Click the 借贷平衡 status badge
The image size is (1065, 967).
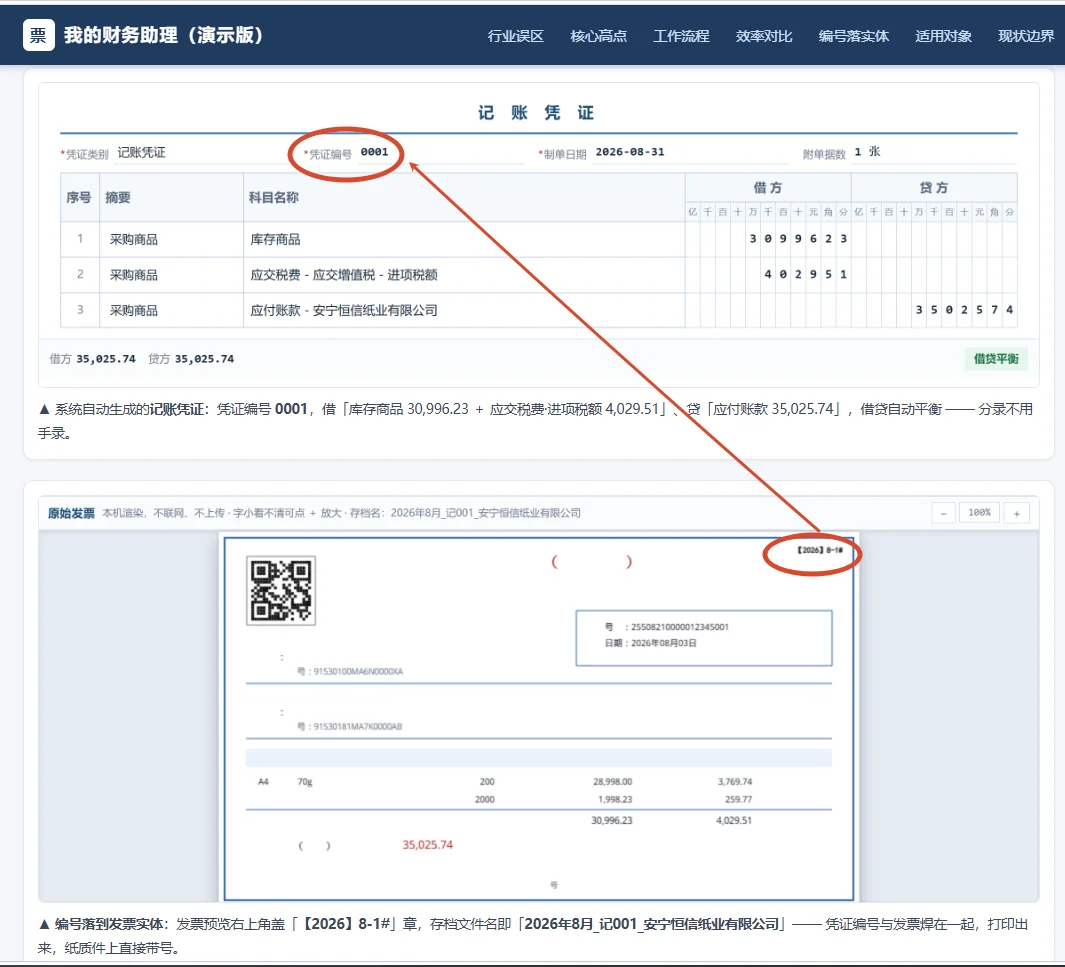(996, 359)
